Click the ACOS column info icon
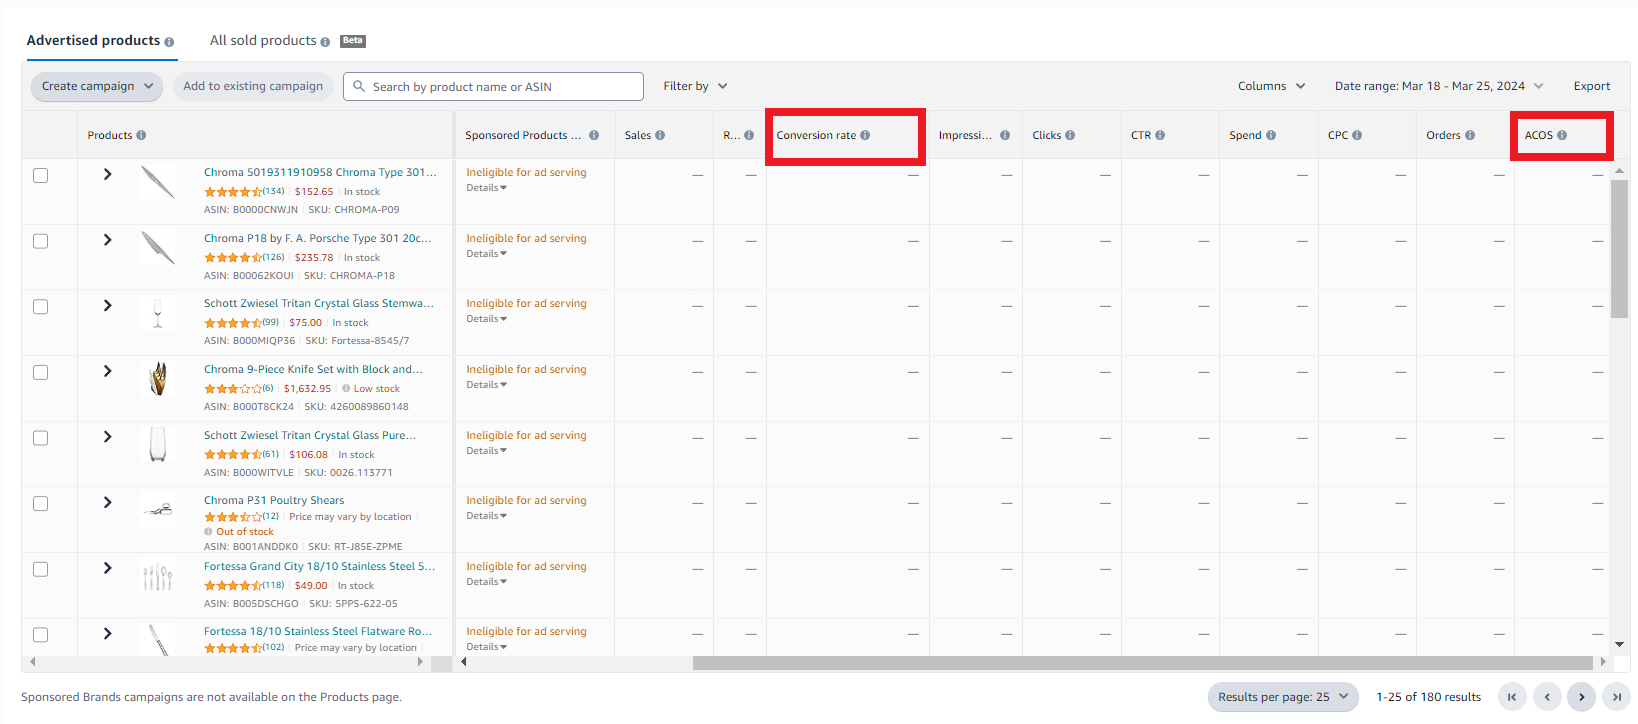 click(x=1562, y=135)
